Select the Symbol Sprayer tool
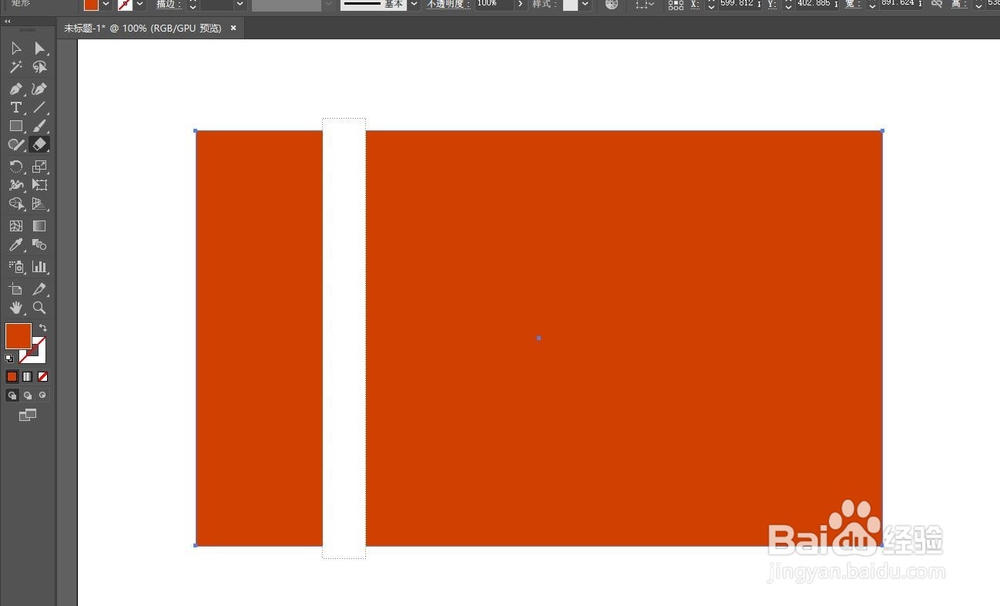This screenshot has width=1000, height=606. 16,267
